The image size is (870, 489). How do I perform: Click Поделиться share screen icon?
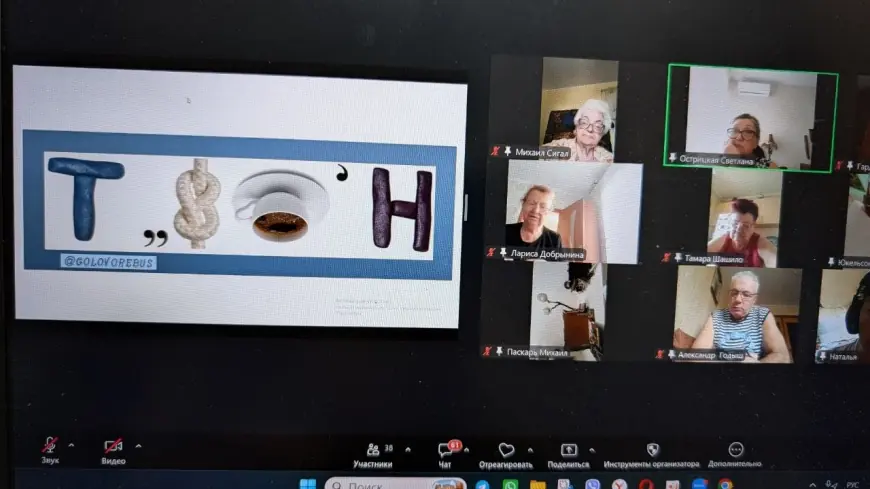point(568,456)
